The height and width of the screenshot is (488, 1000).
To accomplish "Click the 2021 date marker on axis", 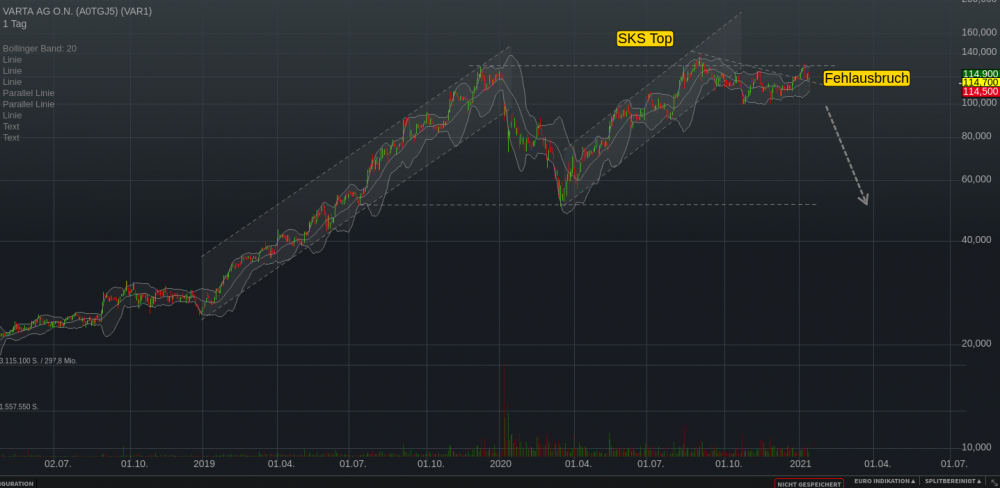I will pos(800,464).
